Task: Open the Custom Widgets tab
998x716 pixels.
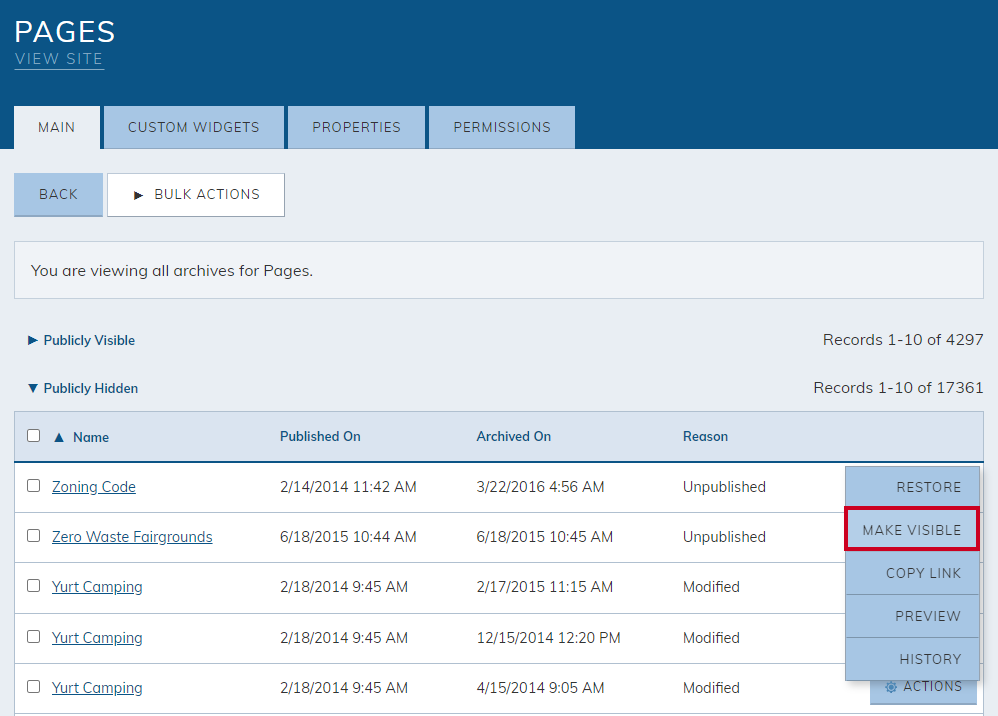Action: tap(193, 127)
